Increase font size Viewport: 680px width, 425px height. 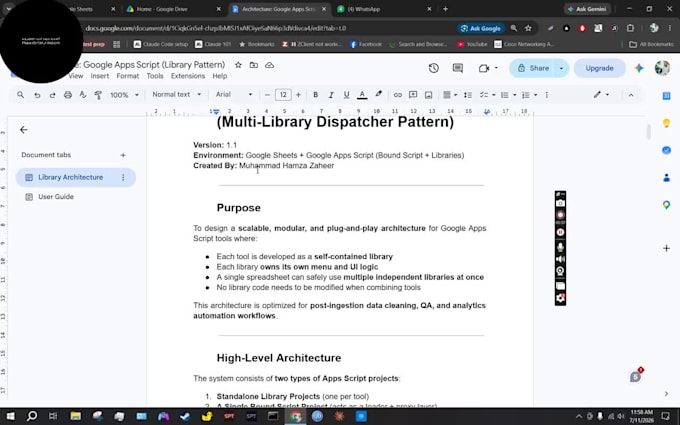pyautogui.click(x=298, y=95)
